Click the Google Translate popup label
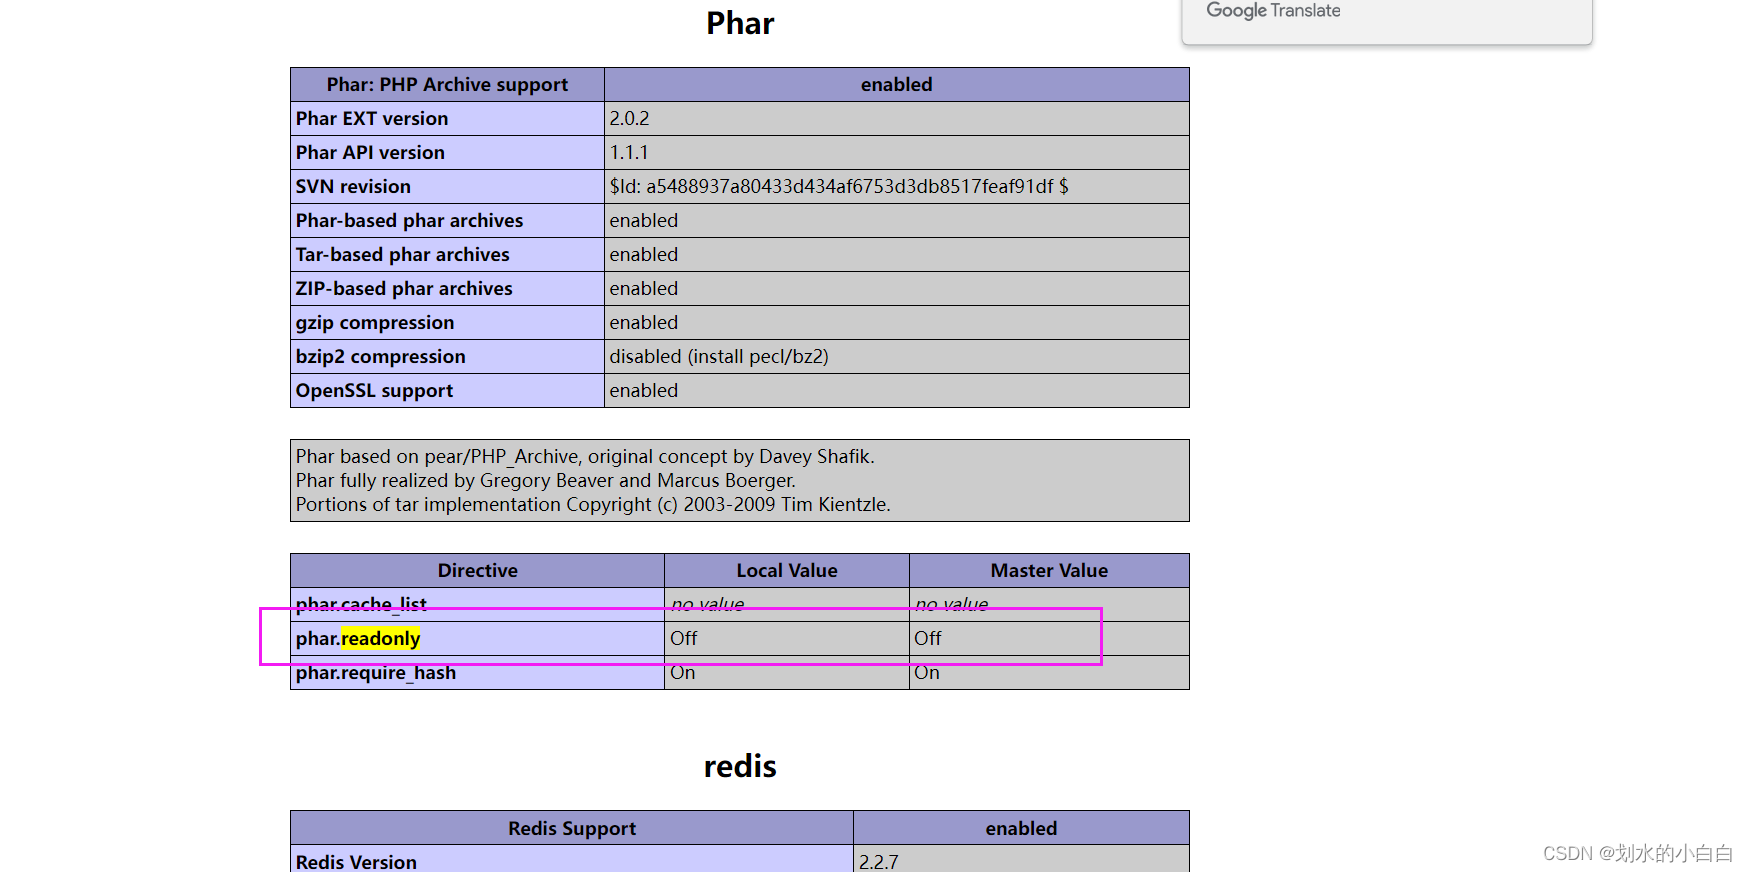Image resolution: width=1747 pixels, height=872 pixels. click(x=1273, y=11)
